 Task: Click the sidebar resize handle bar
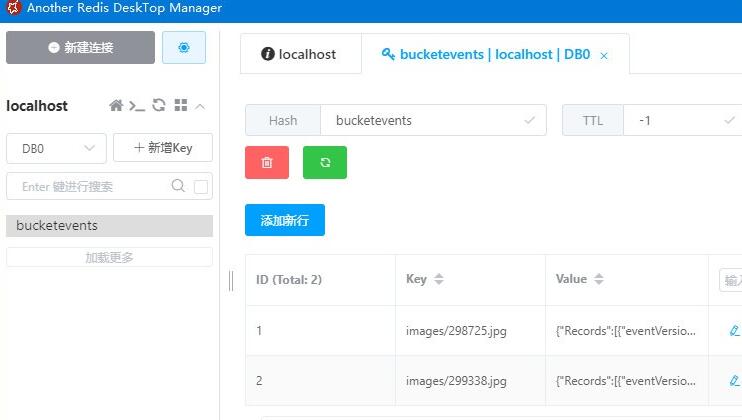(x=231, y=280)
